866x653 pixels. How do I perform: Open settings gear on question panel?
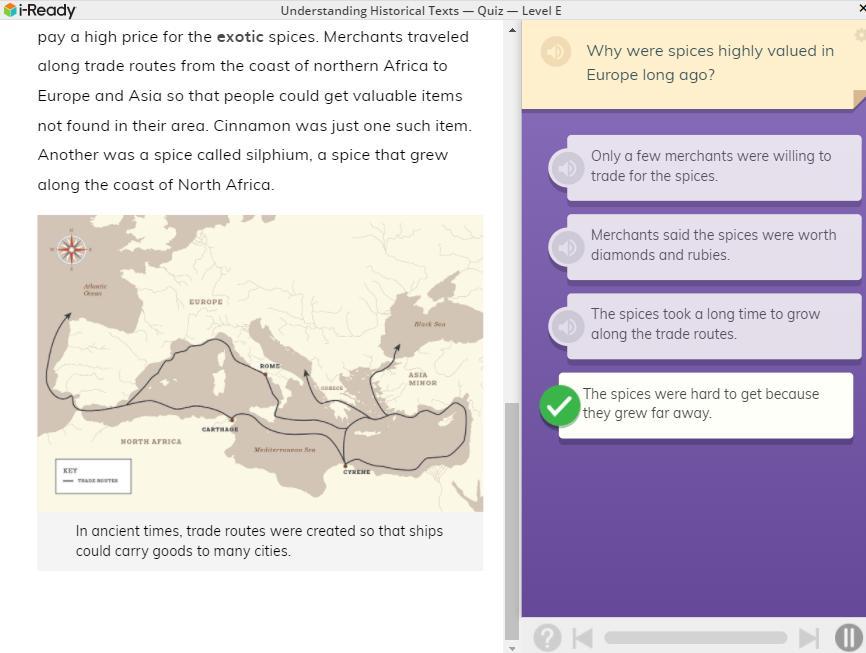pos(860,35)
